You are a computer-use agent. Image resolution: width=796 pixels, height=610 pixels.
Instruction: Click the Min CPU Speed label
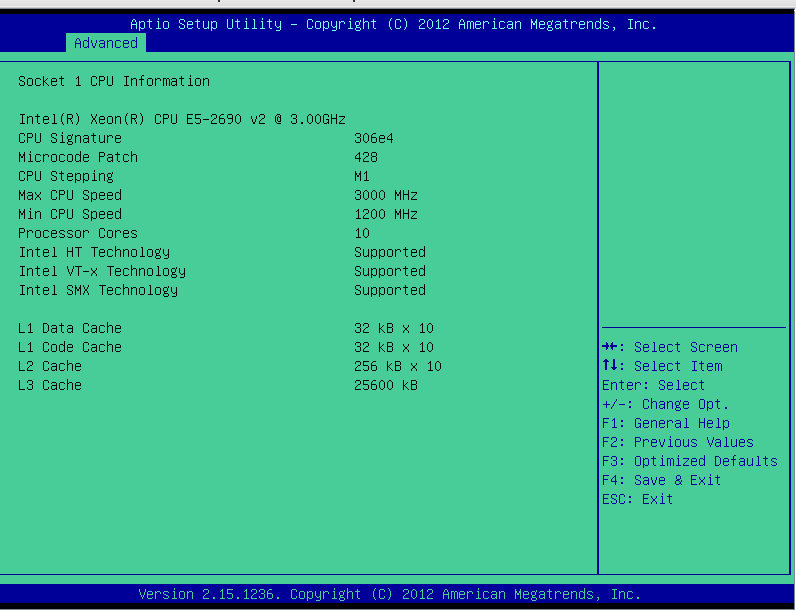(70, 214)
